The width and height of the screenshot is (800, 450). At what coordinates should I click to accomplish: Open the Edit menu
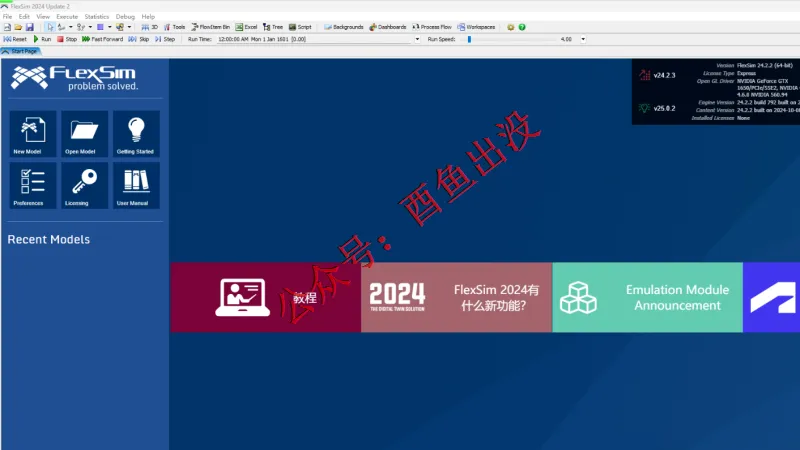(24, 17)
